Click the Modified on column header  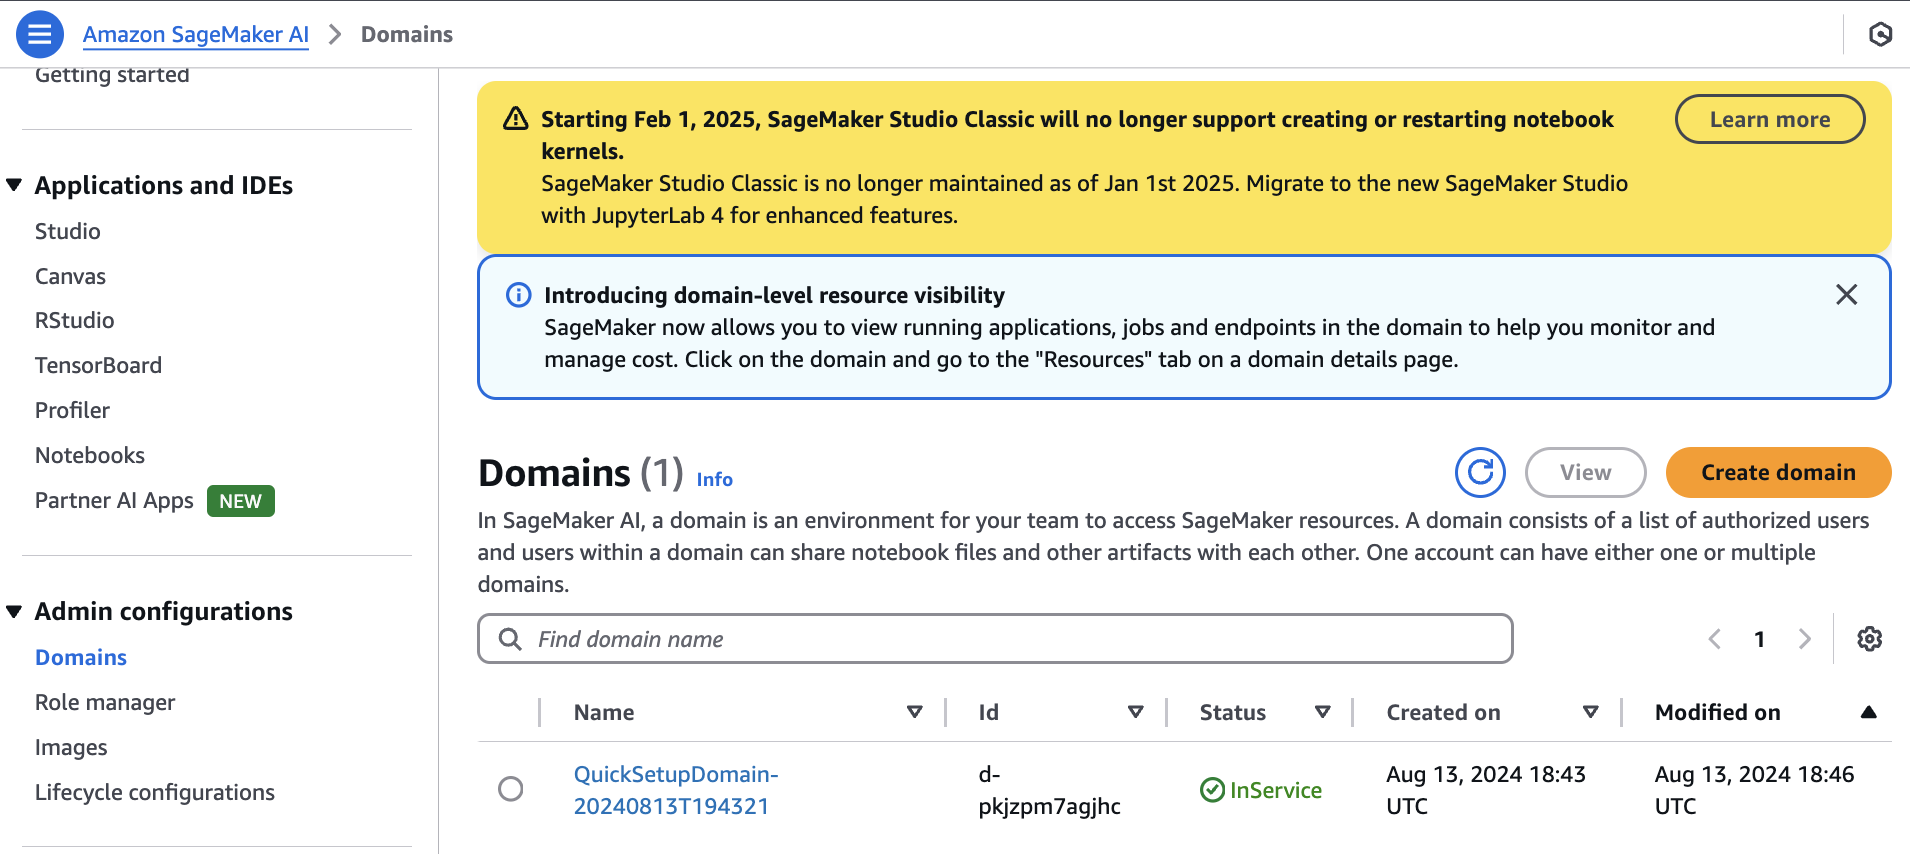coord(1717,712)
